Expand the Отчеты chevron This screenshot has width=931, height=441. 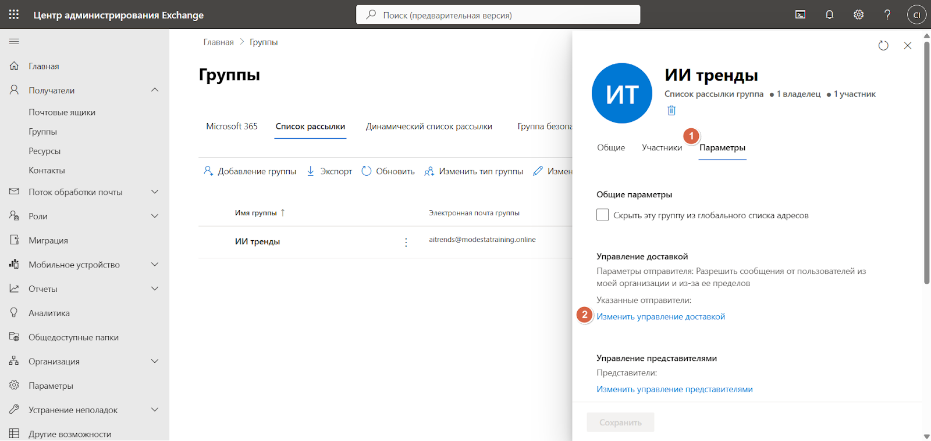(x=155, y=289)
